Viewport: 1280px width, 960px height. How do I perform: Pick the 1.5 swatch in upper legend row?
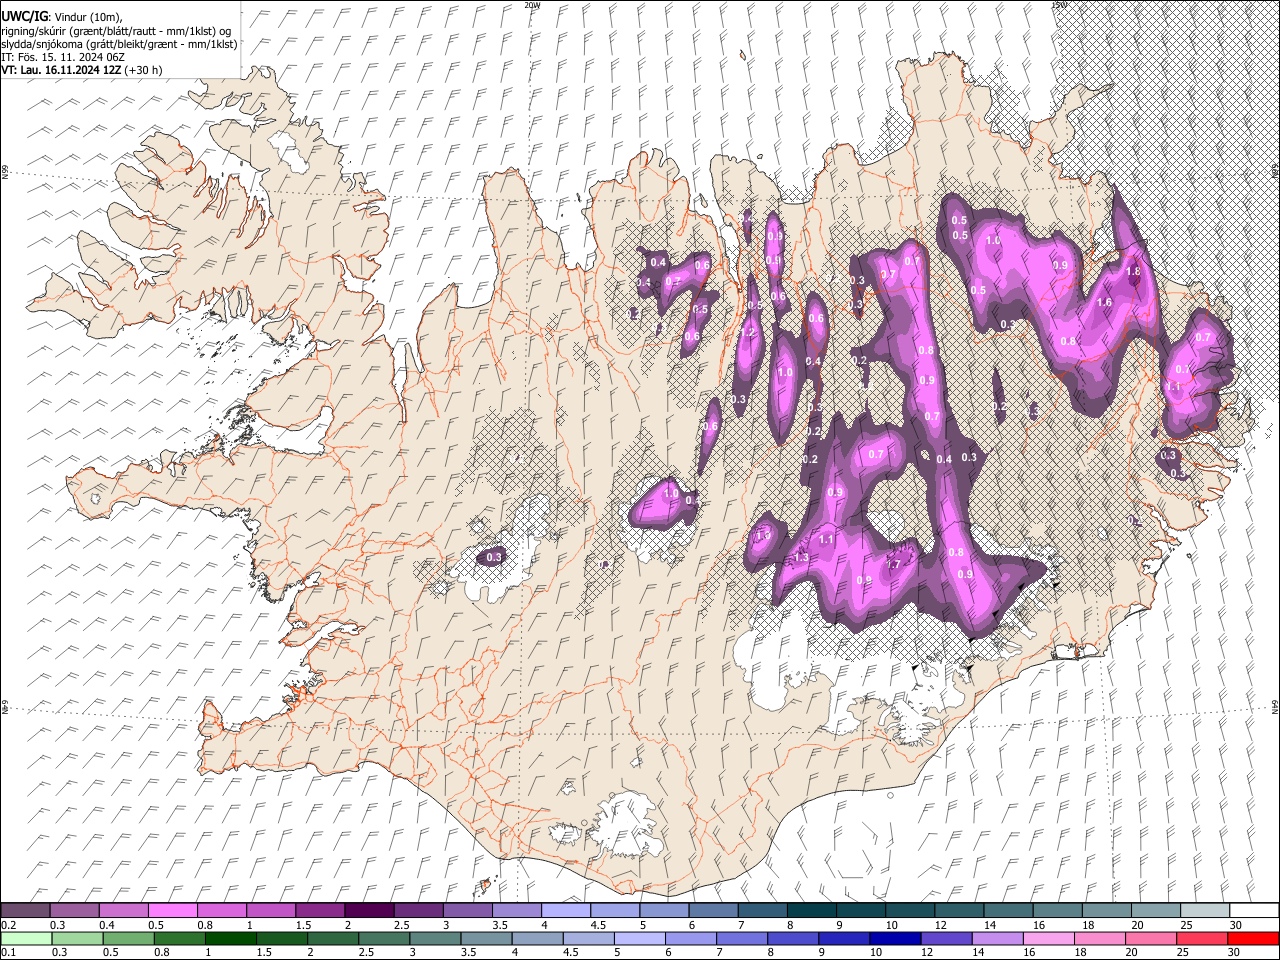320,910
